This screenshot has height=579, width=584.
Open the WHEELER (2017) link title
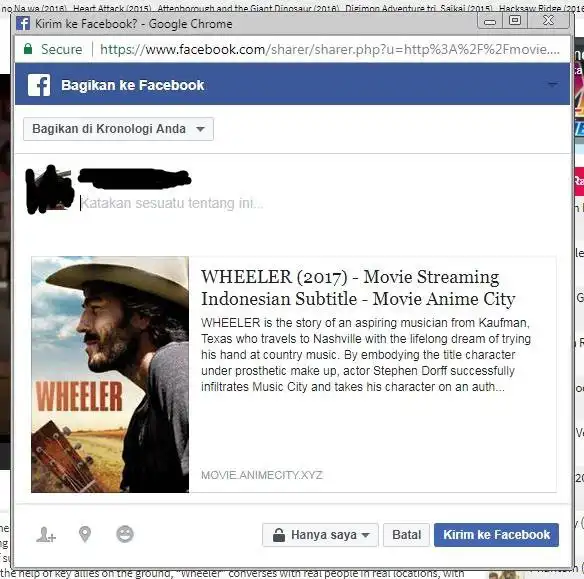(358, 287)
